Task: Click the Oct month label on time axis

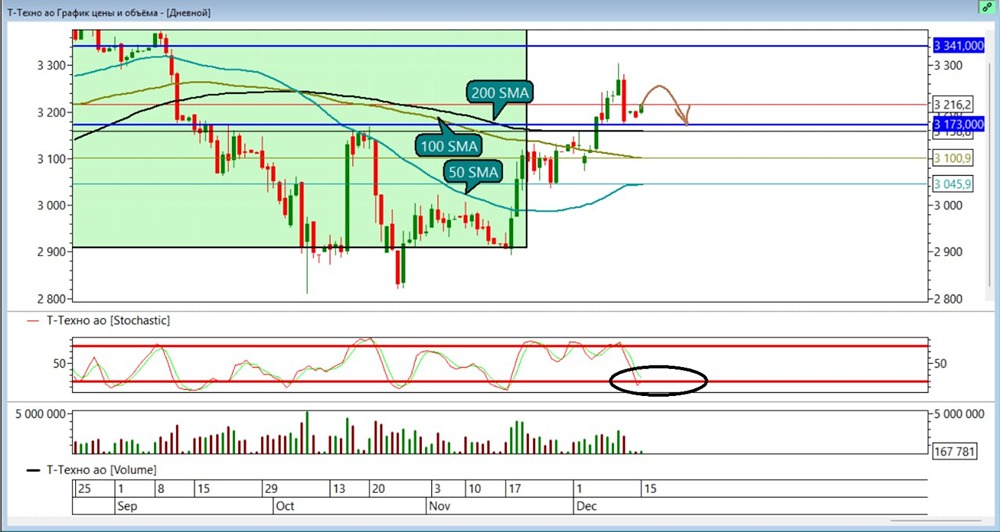Action: pos(285,506)
